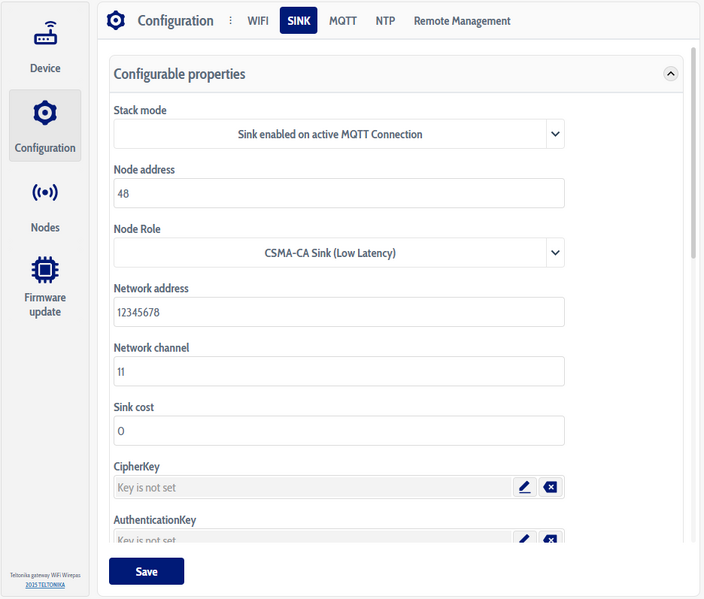The image size is (704, 599).
Task: Open the Remote Management tab
Action: click(462, 21)
